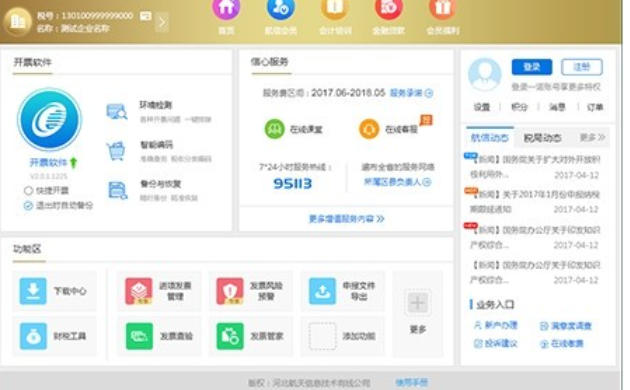
Task: Open the gift icon for 会员福利
Action: [x=442, y=8]
